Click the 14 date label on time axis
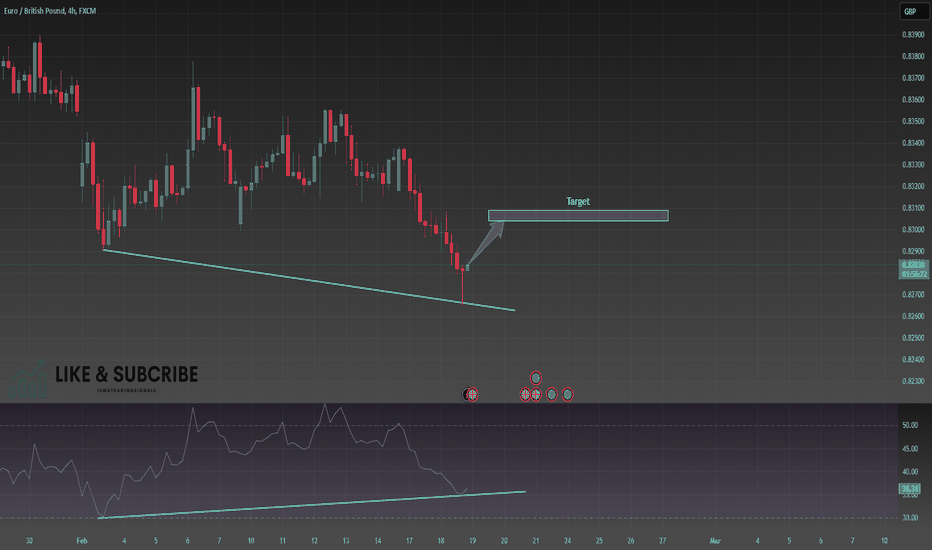The height and width of the screenshot is (550, 932). coord(377,540)
